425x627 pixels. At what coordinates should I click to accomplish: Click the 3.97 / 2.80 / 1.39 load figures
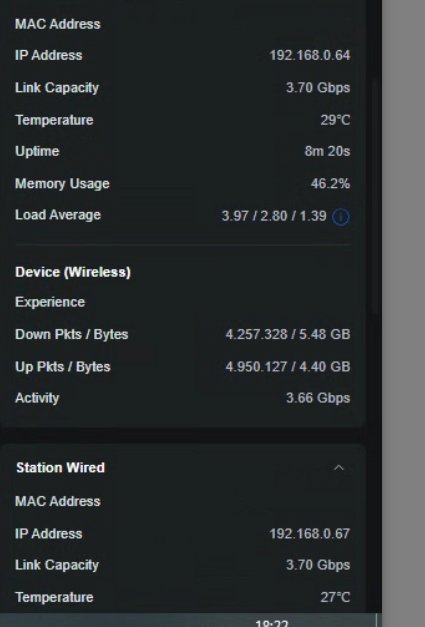pos(274,216)
